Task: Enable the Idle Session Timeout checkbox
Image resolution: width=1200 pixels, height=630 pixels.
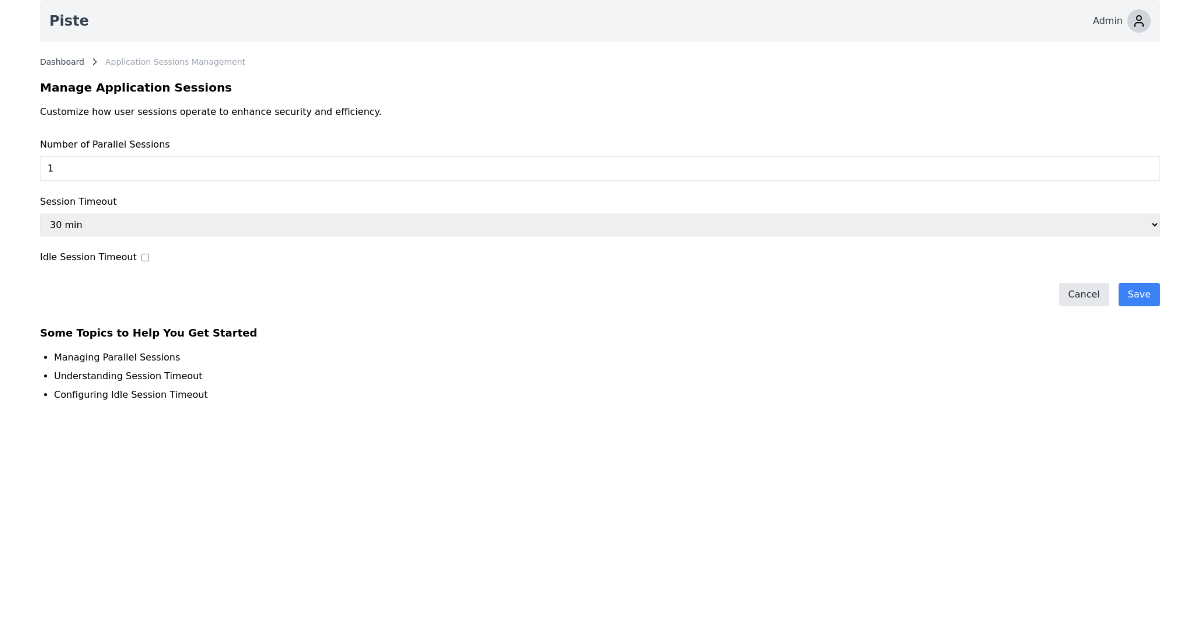Action: 144,257
